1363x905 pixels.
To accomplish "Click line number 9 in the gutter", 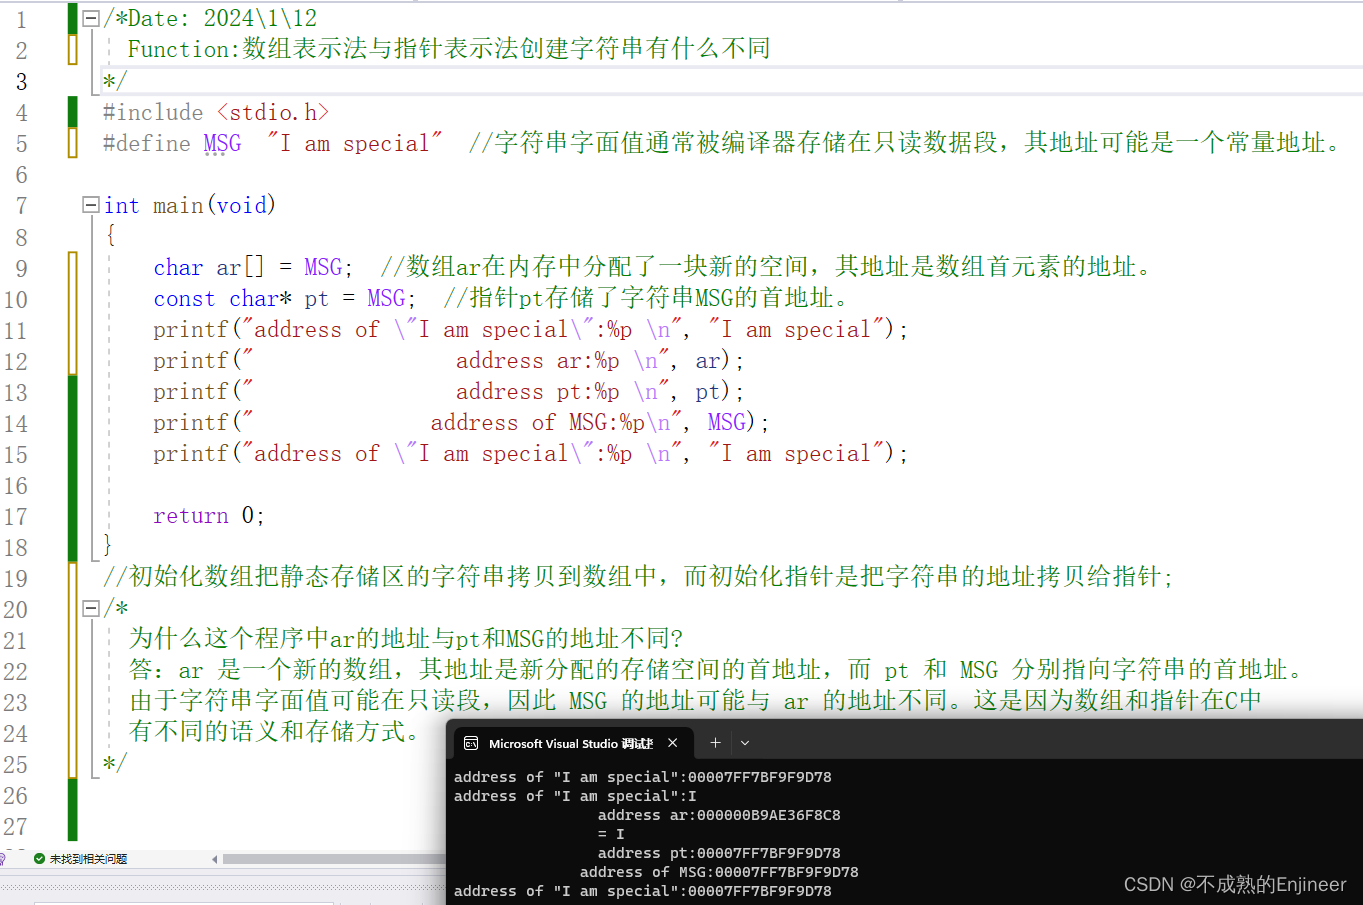I will pyautogui.click(x=21, y=268).
